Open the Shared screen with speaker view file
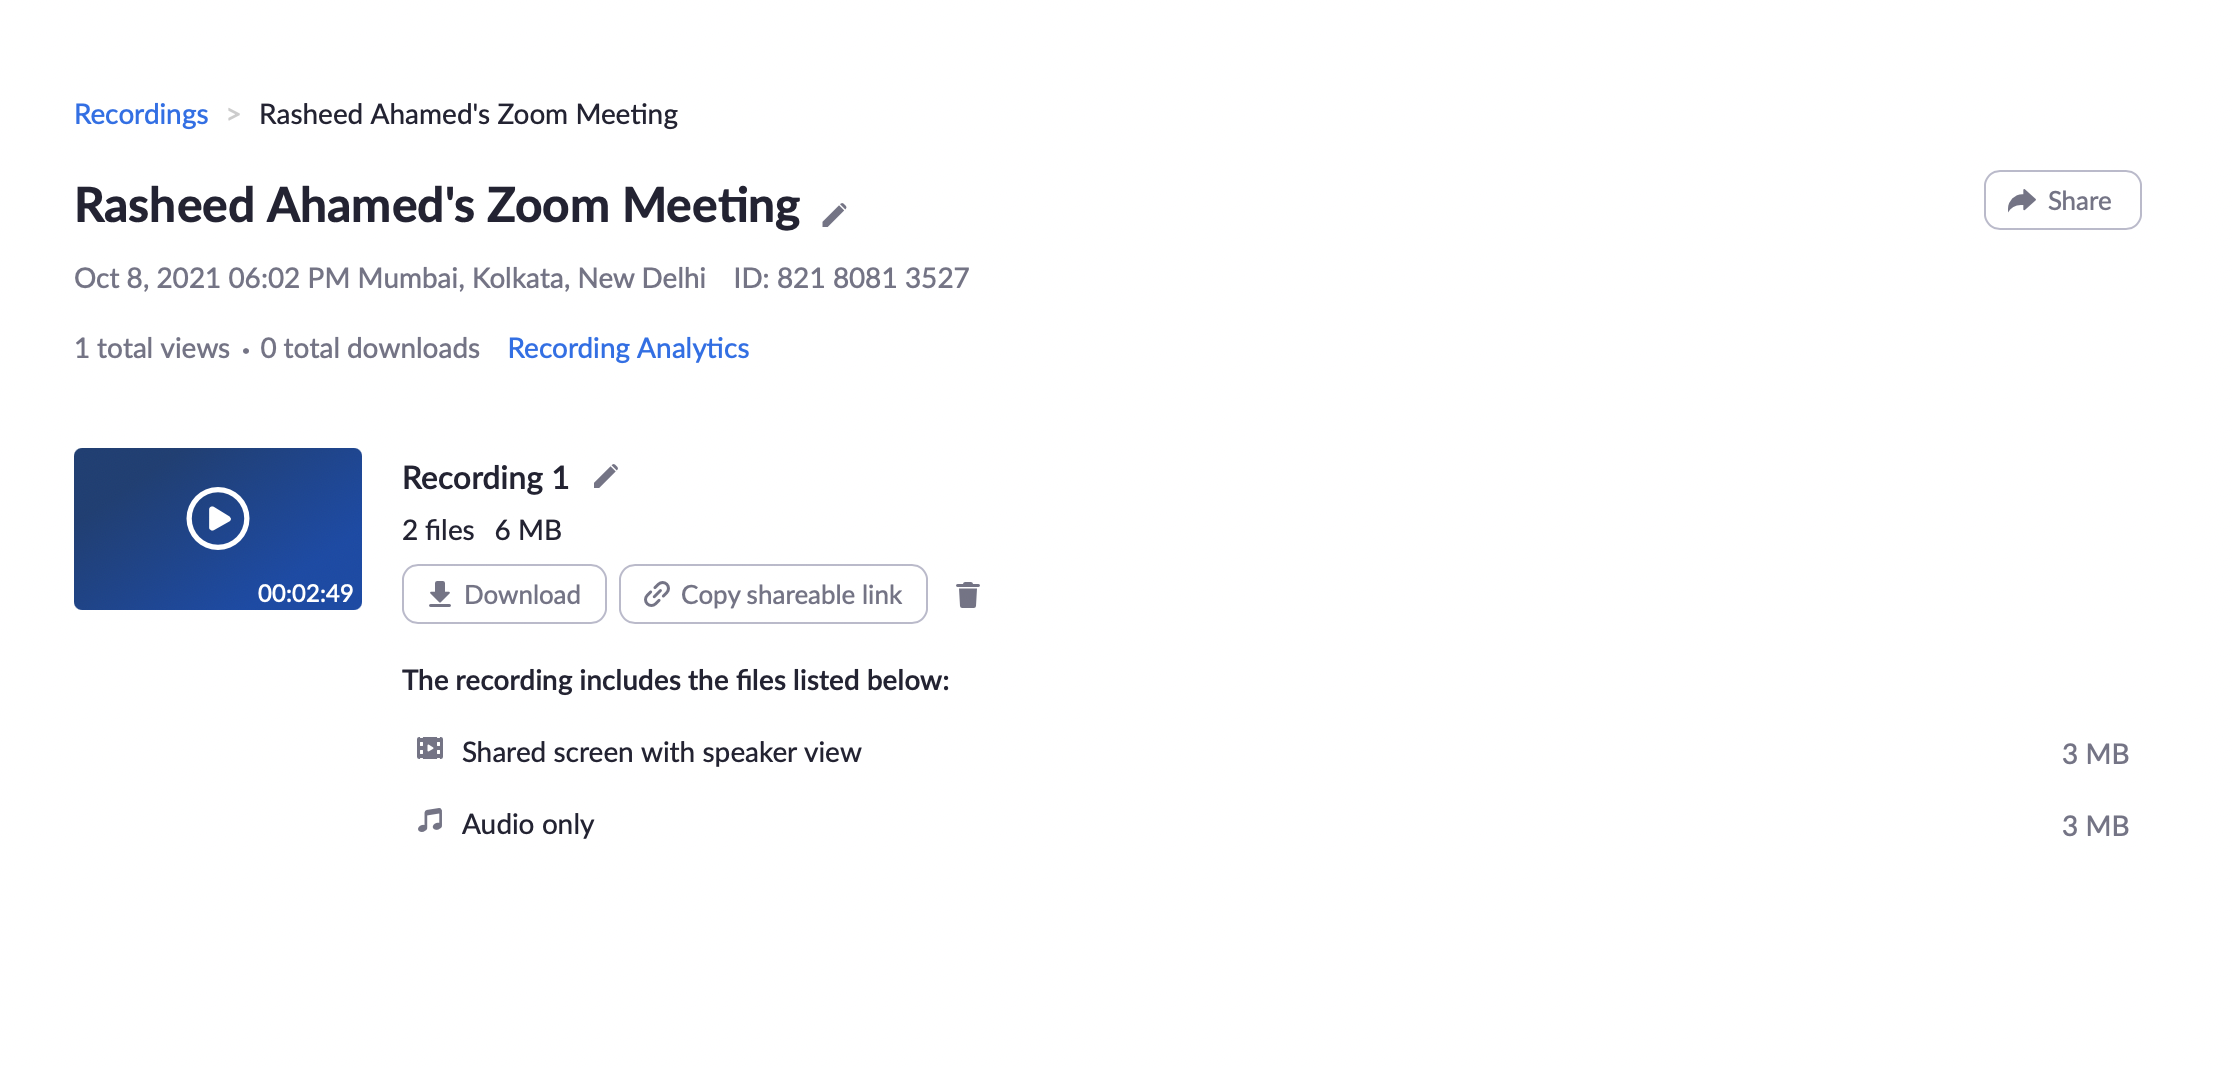The height and width of the screenshot is (1068, 2232). point(660,751)
